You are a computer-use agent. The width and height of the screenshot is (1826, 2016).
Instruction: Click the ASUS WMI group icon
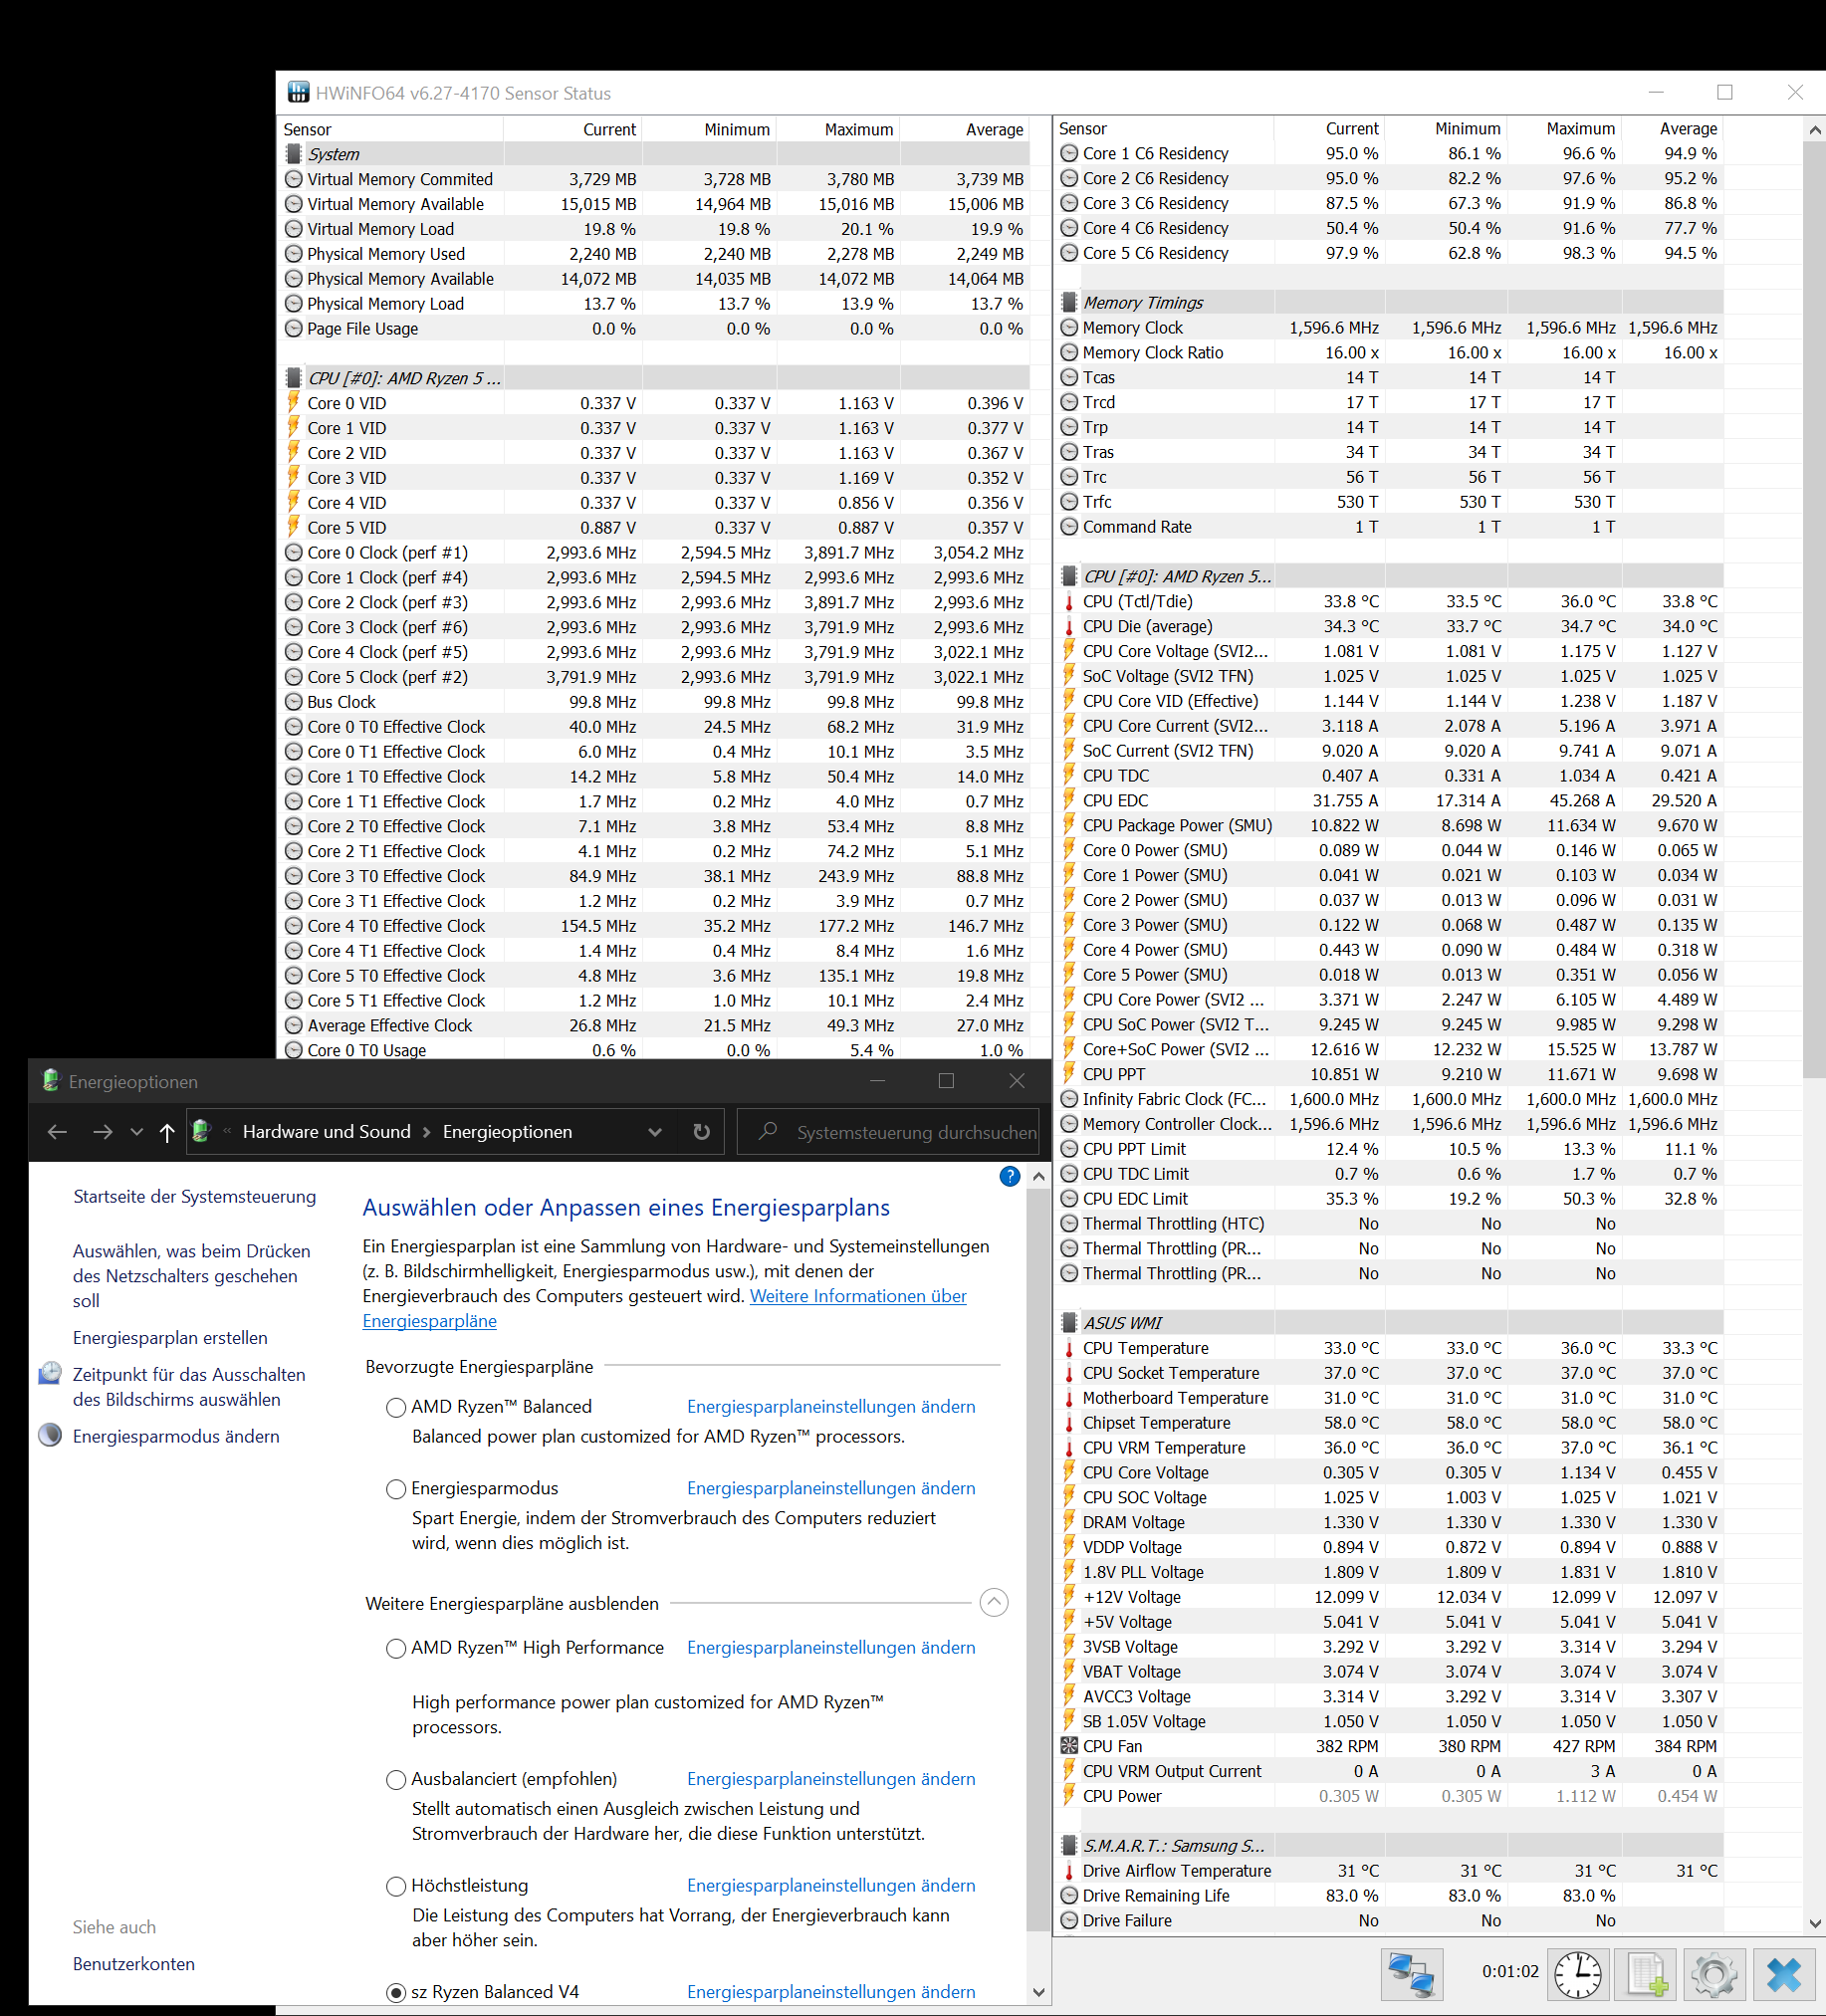(x=1069, y=1322)
